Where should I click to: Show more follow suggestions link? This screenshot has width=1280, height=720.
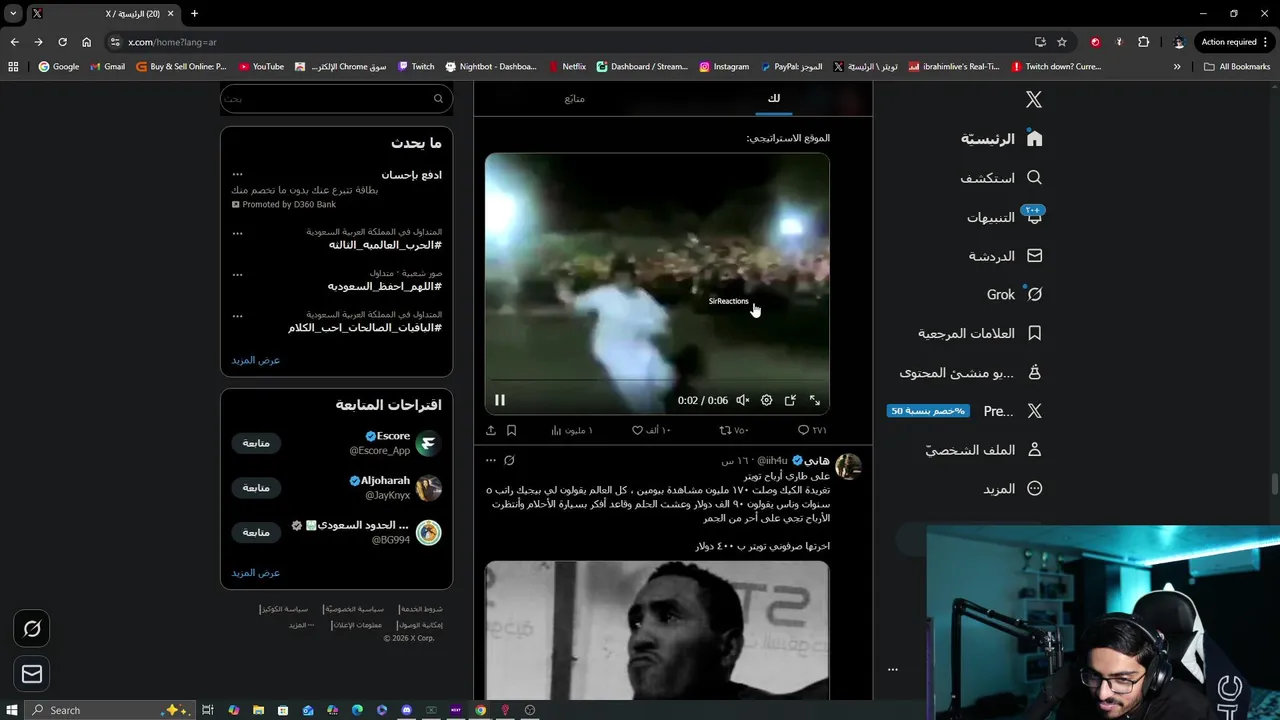coord(256,573)
